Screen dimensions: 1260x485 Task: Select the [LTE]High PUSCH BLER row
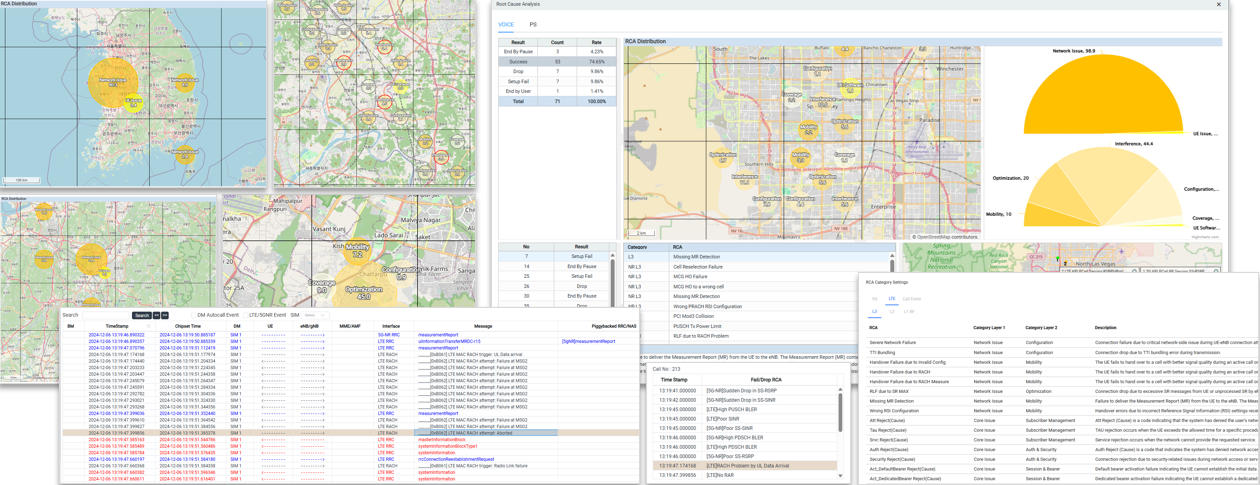(745, 409)
